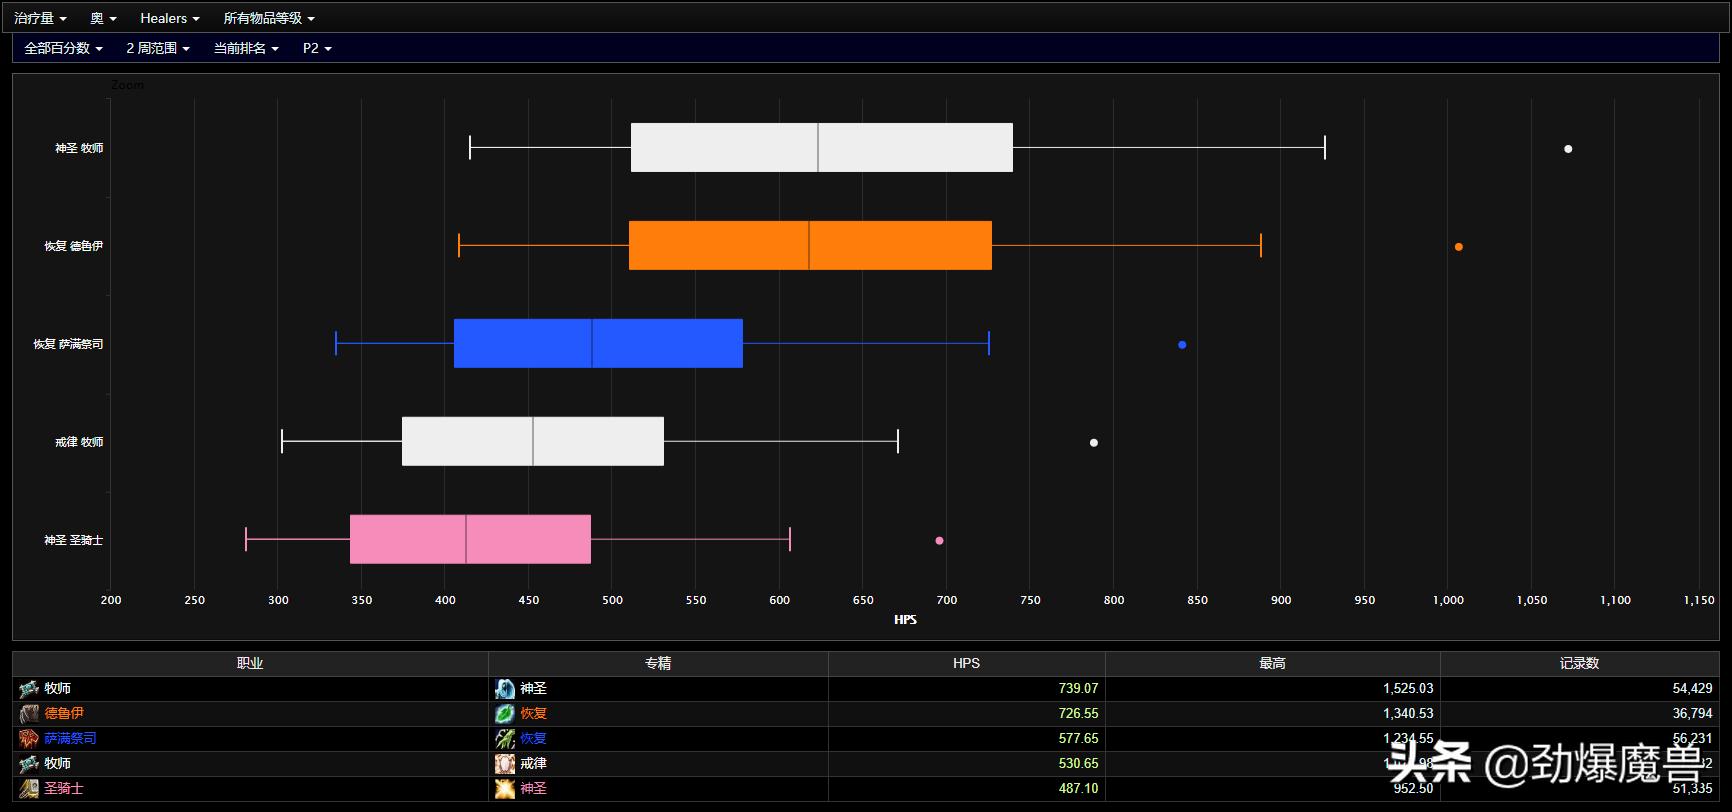Open the 全部百分数 percentile menu

(x=63, y=48)
